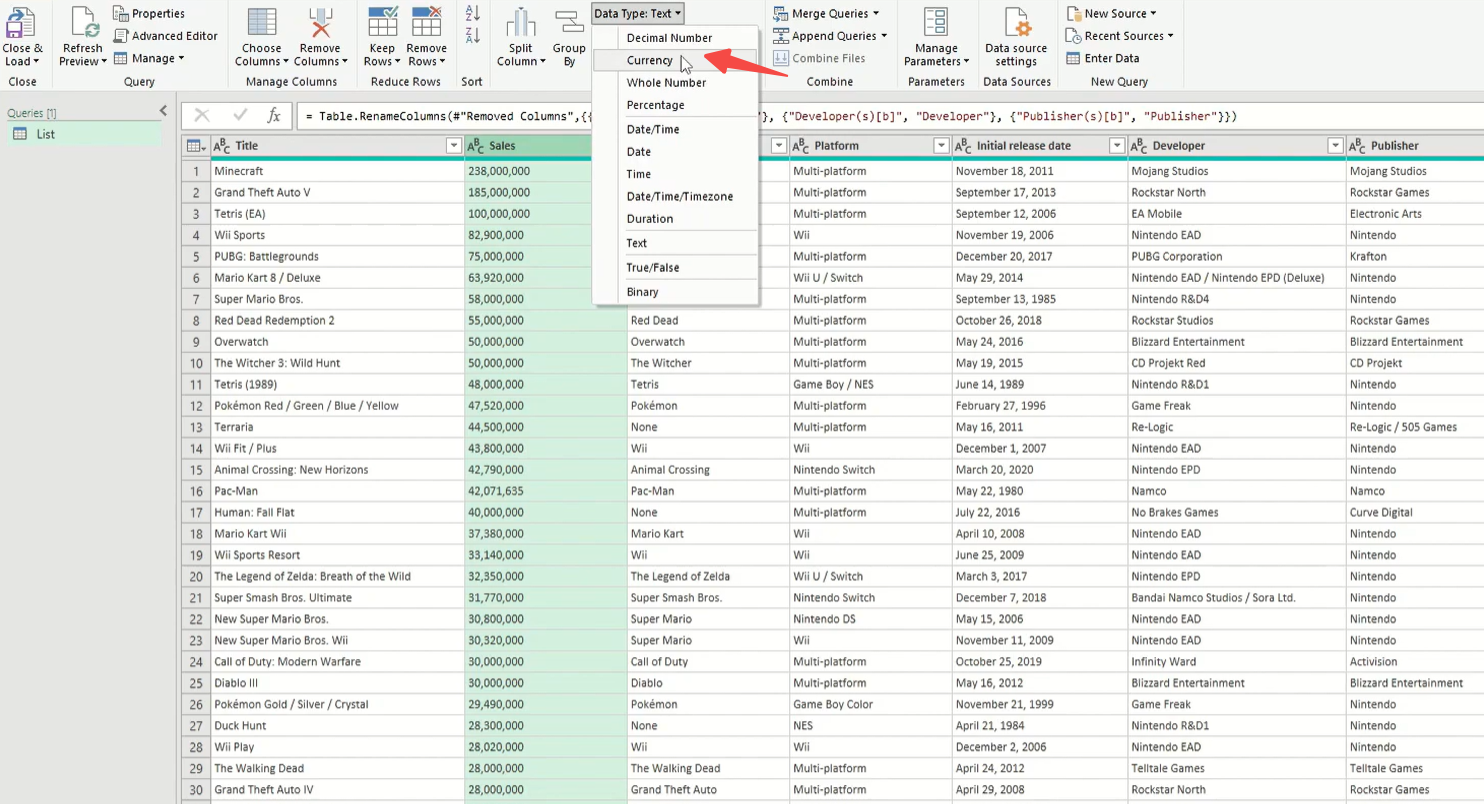Click the ABC type icon of Publisher column
The height and width of the screenshot is (804, 1484).
1357,146
